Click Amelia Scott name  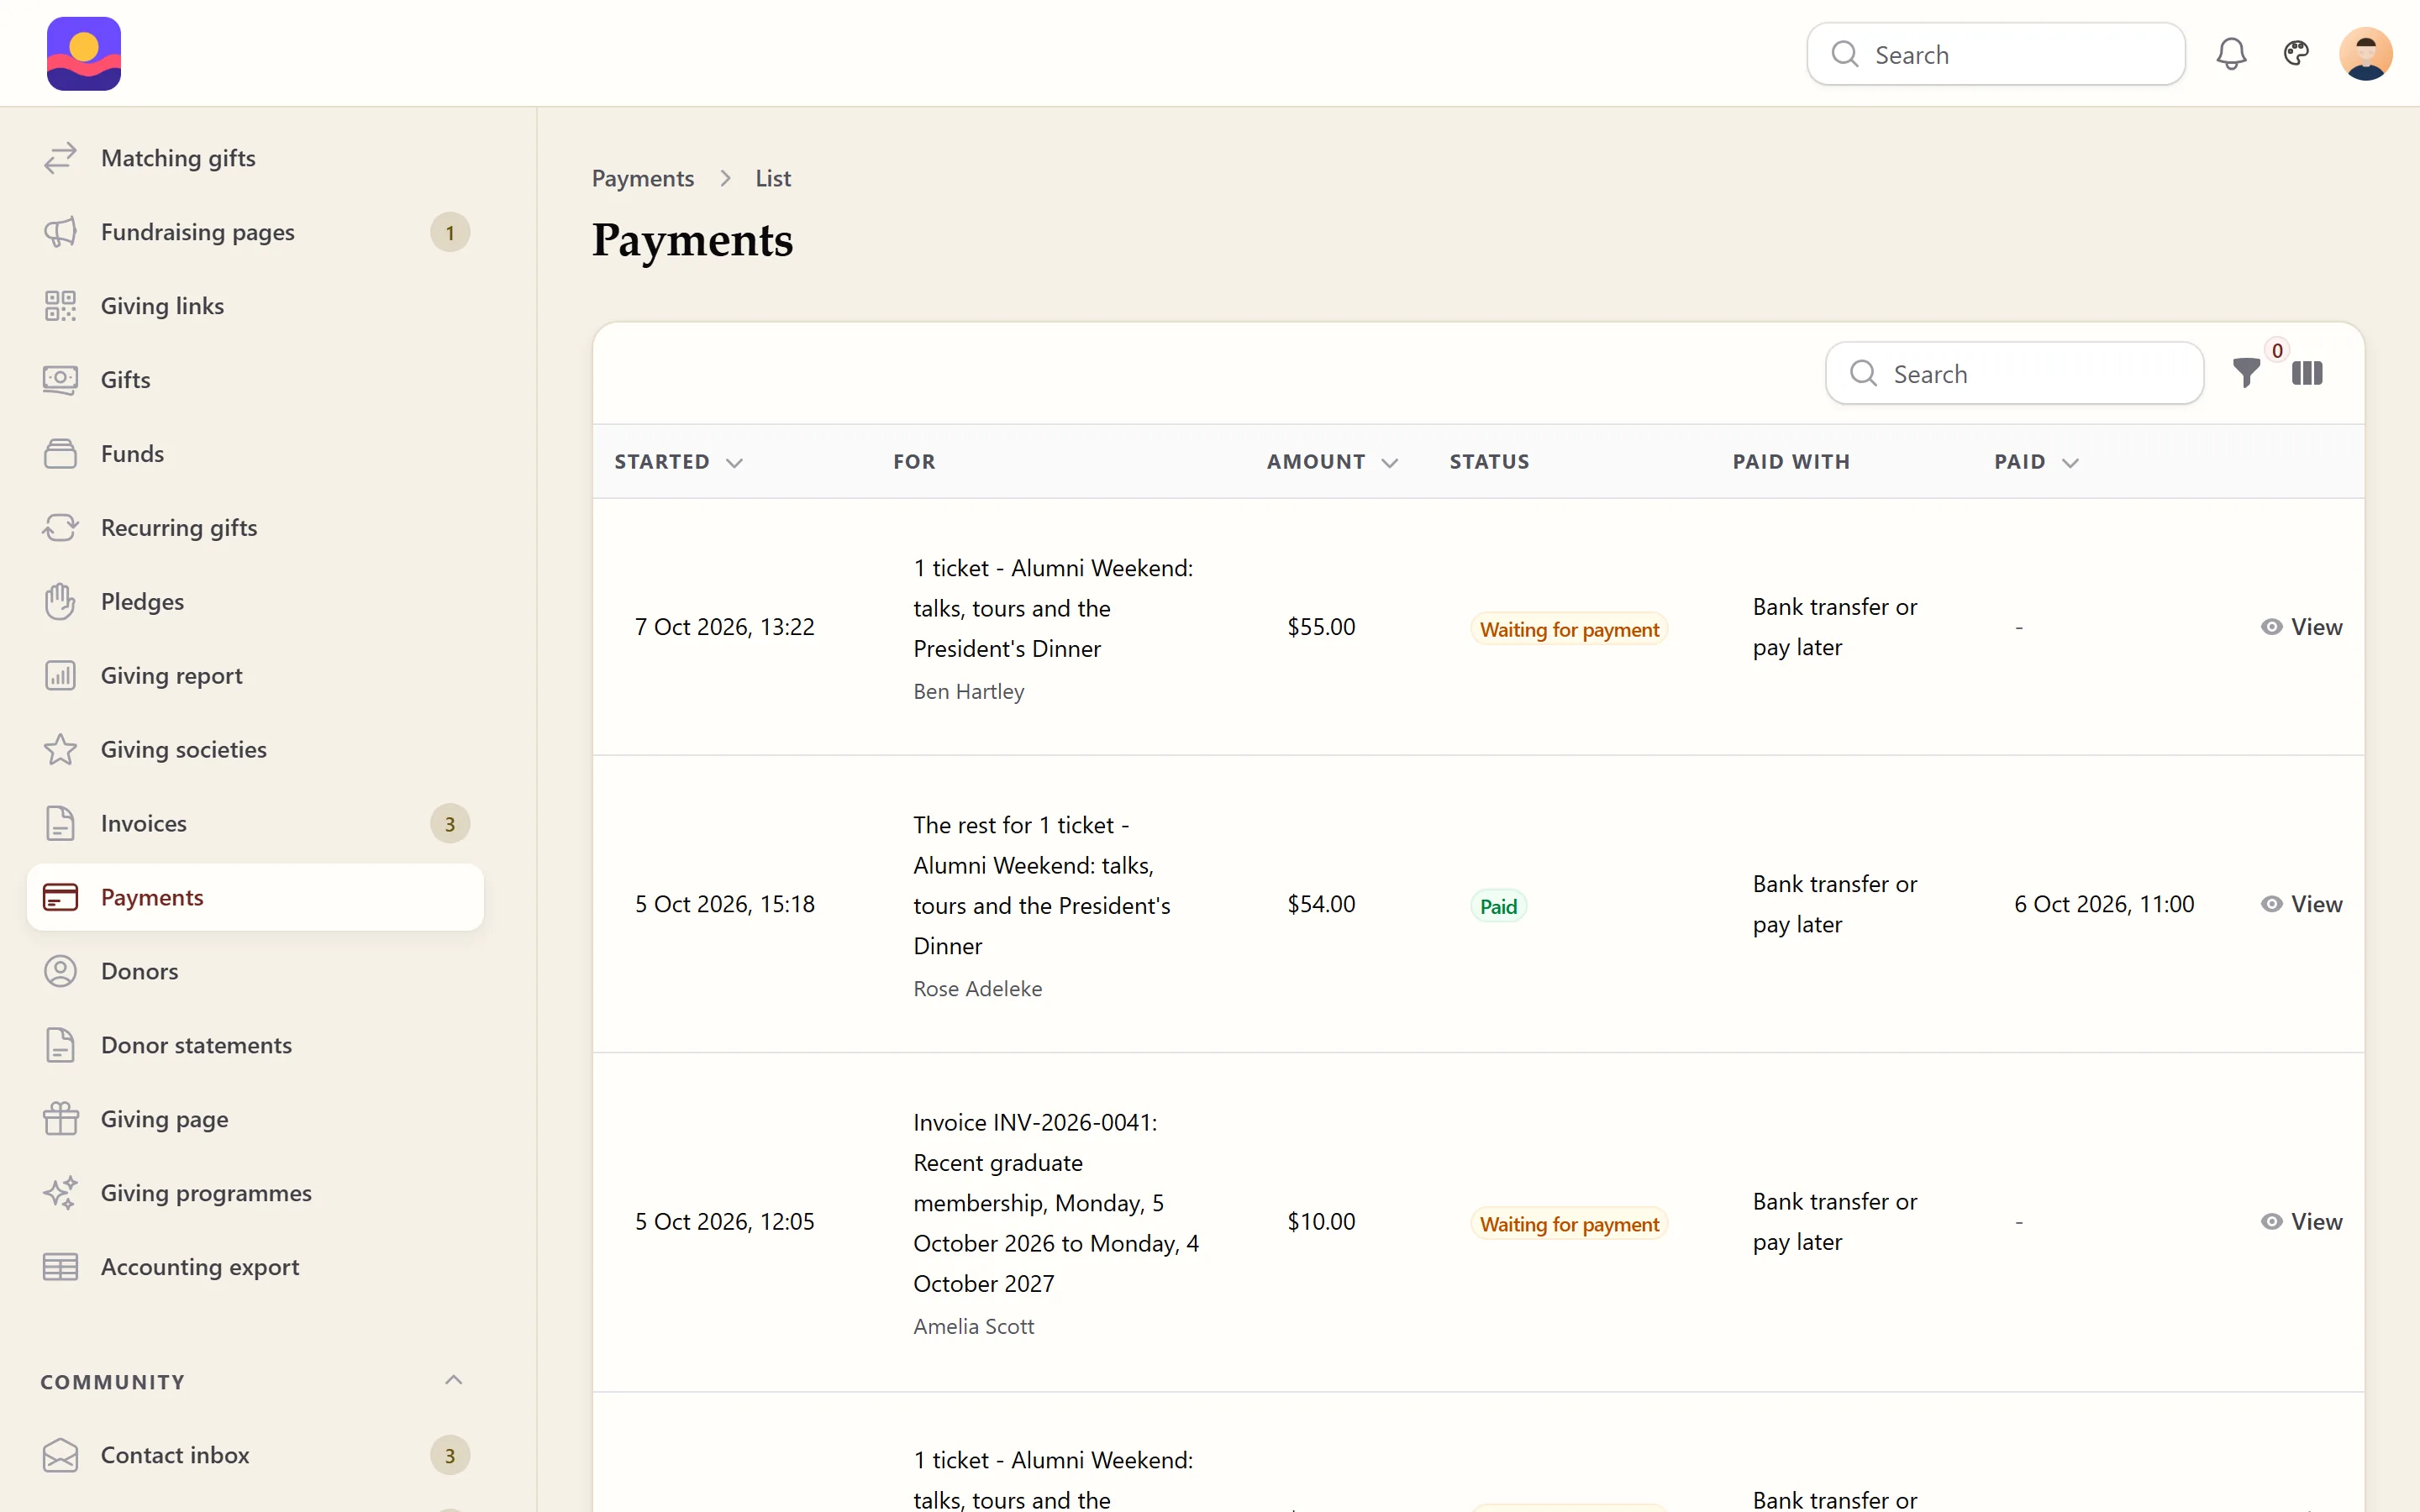click(973, 1327)
